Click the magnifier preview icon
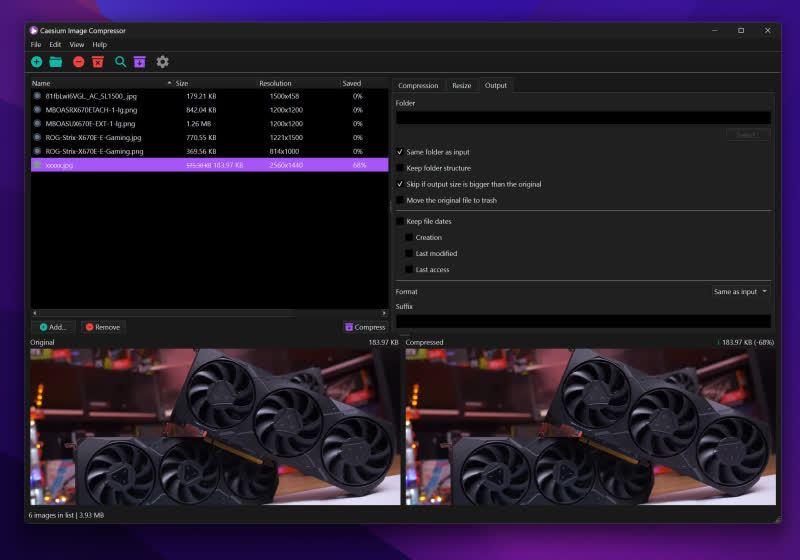Image resolution: width=800 pixels, height=560 pixels. (x=121, y=62)
